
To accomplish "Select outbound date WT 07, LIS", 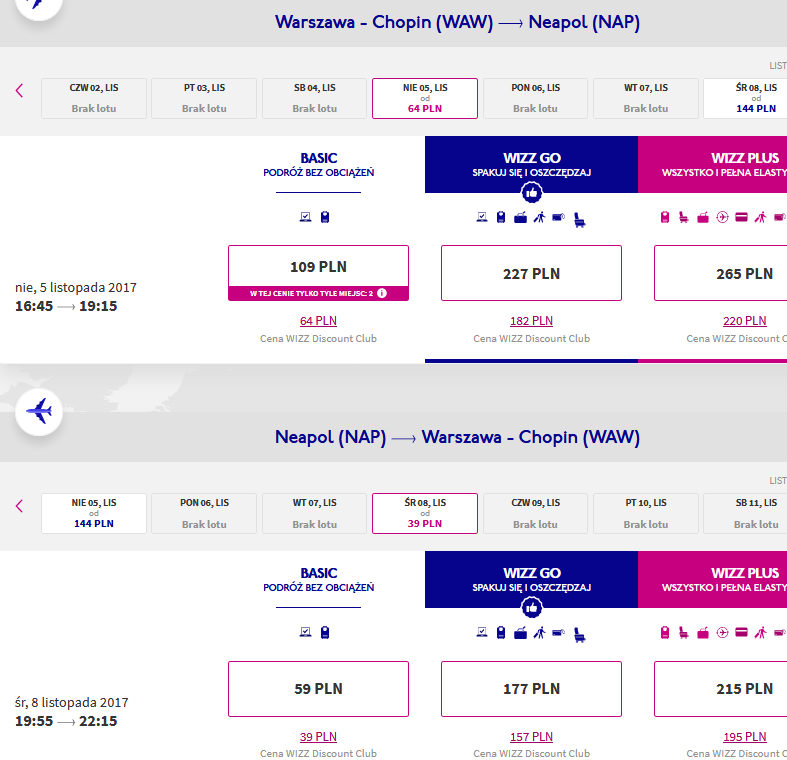I will [646, 98].
